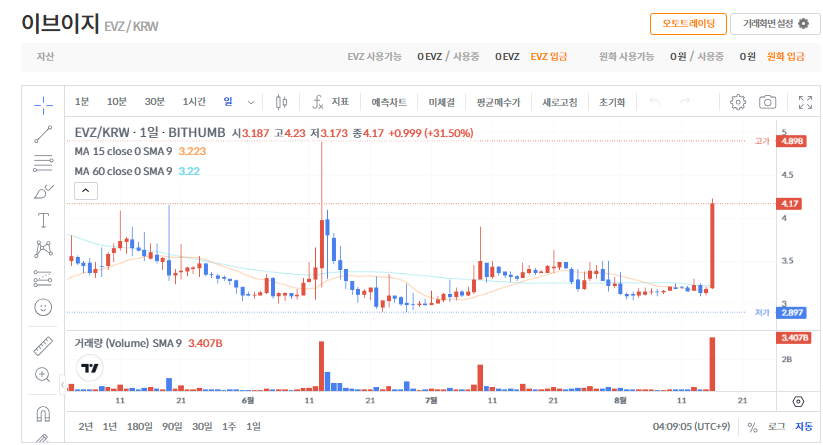The height and width of the screenshot is (445, 823).
Task: Open the 지표 indicators menu
Action: (331, 102)
